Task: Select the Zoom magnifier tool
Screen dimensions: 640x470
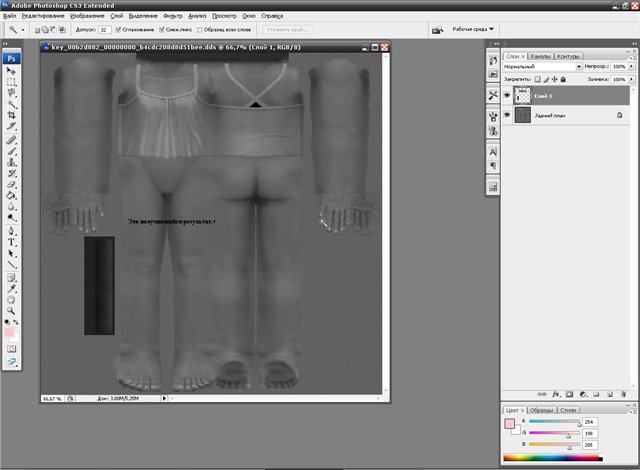Action: [x=12, y=309]
